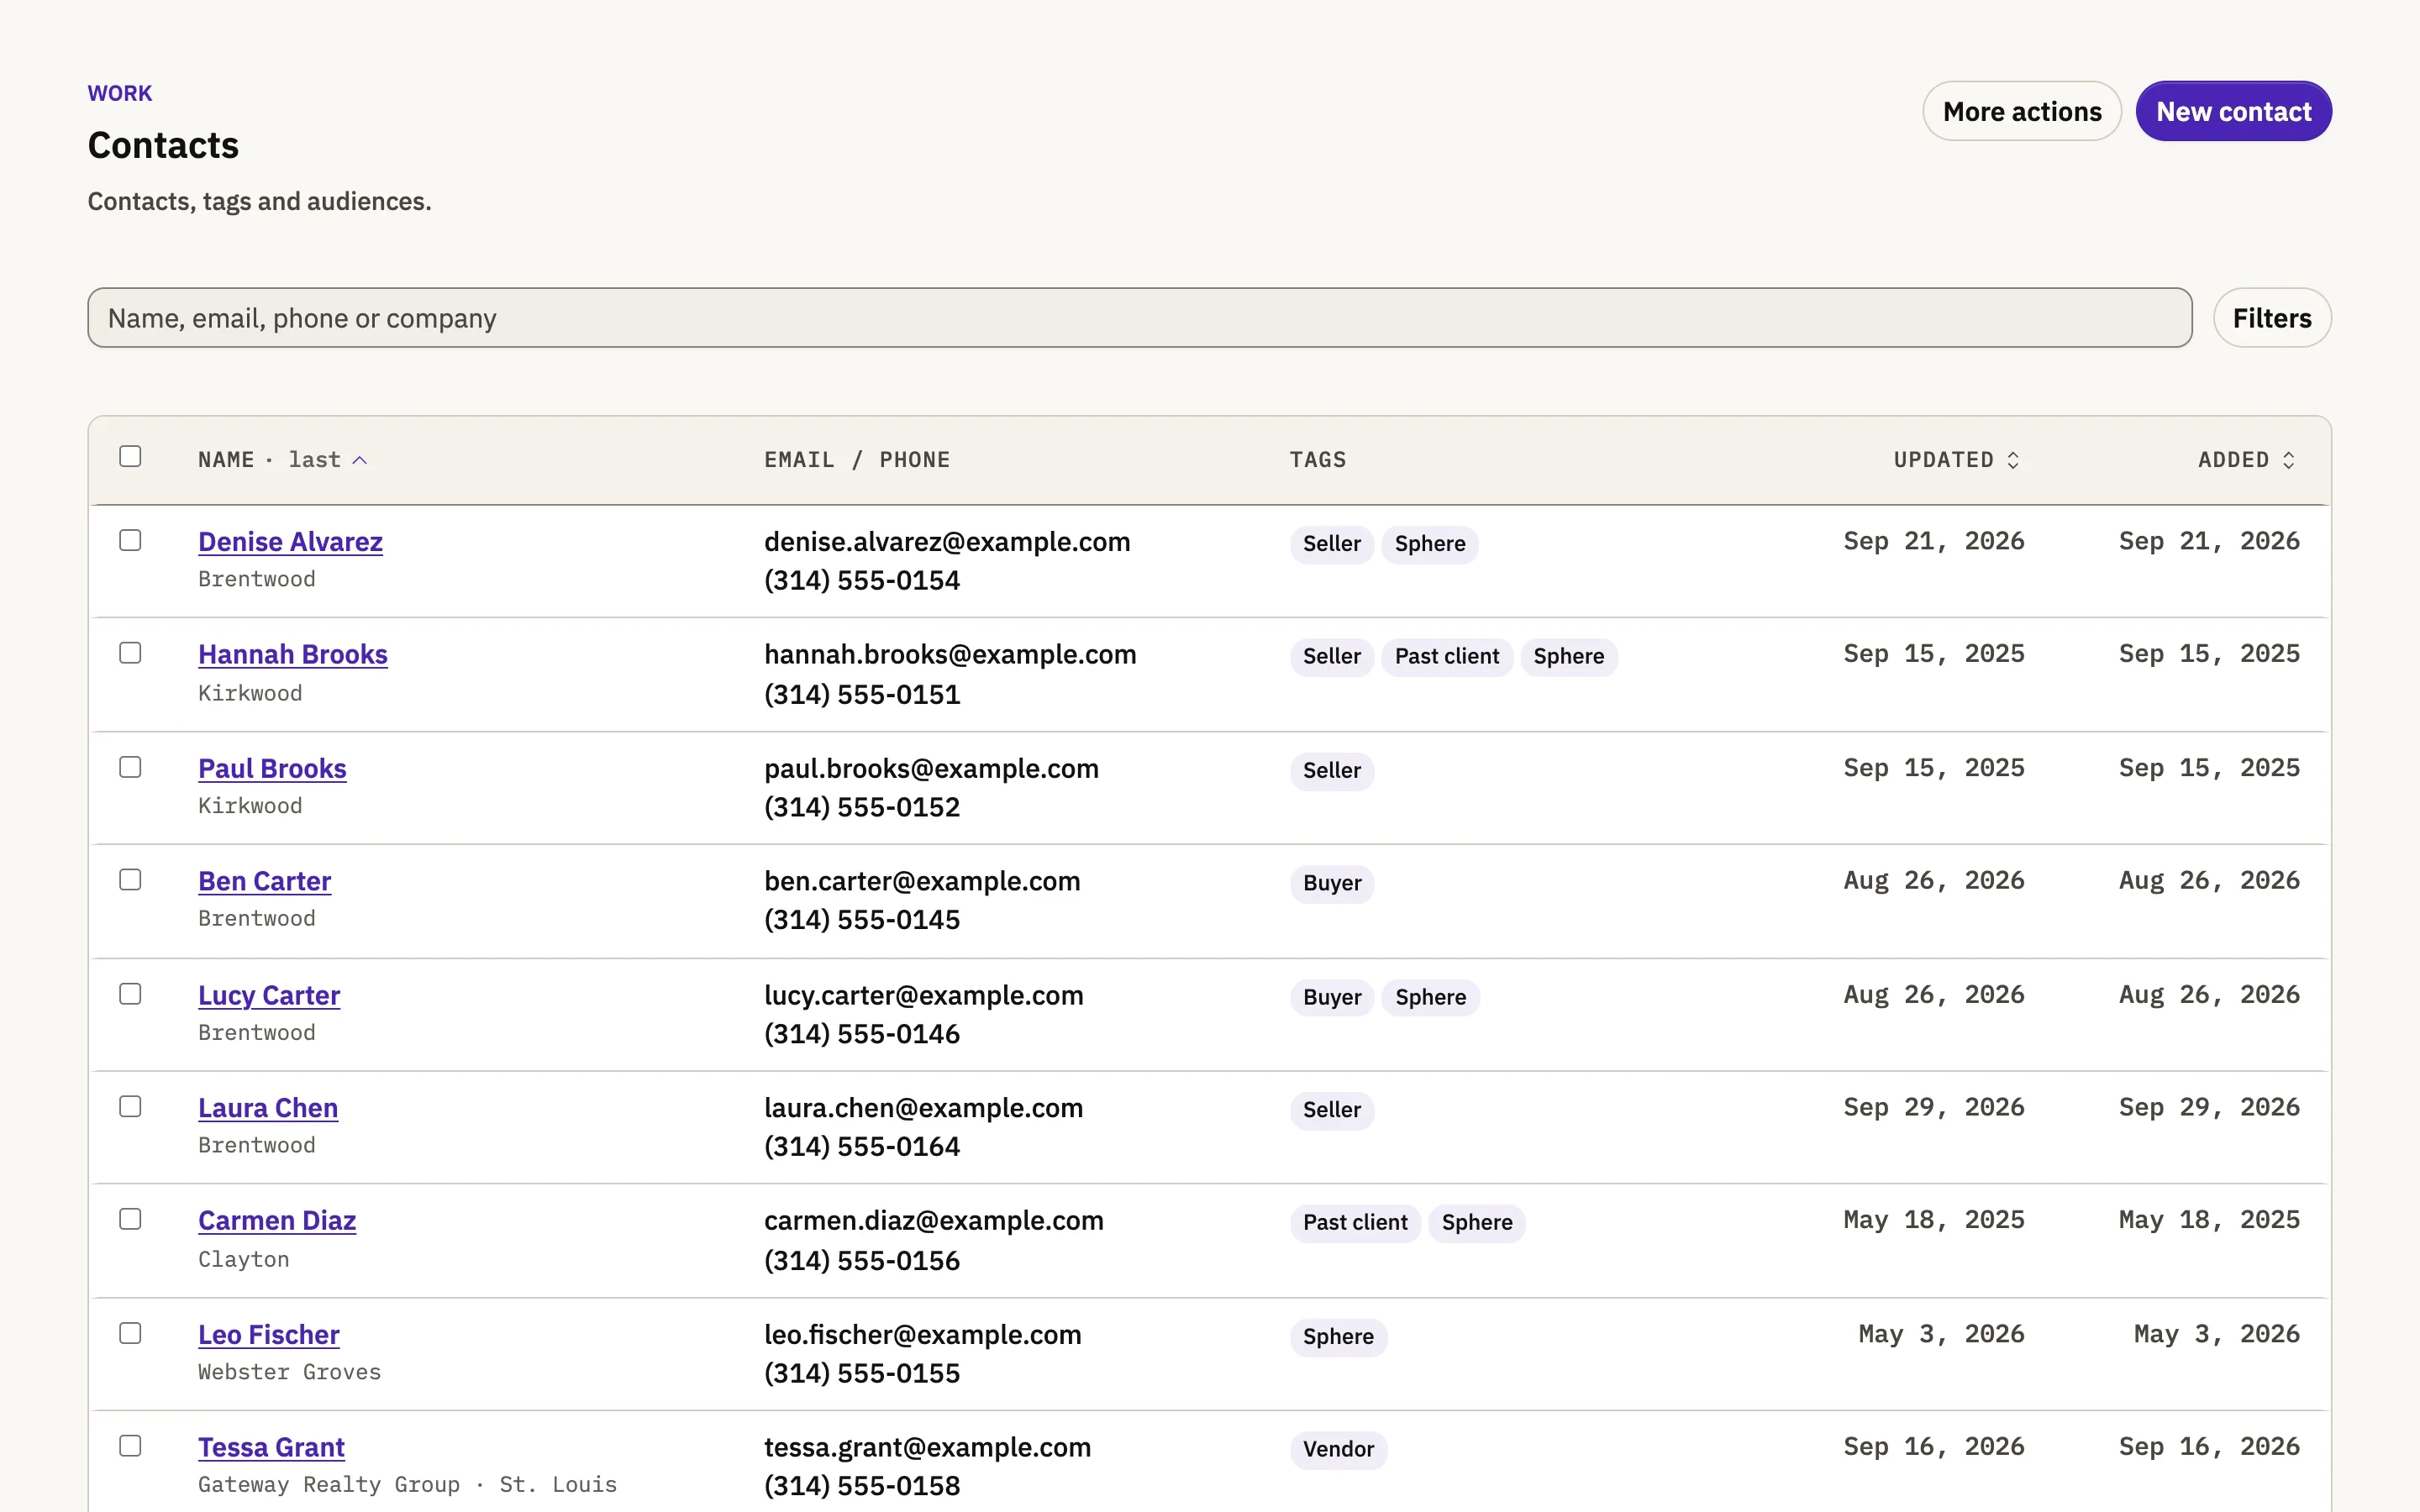Click Past client tag on Carmen Diaz

point(1355,1223)
